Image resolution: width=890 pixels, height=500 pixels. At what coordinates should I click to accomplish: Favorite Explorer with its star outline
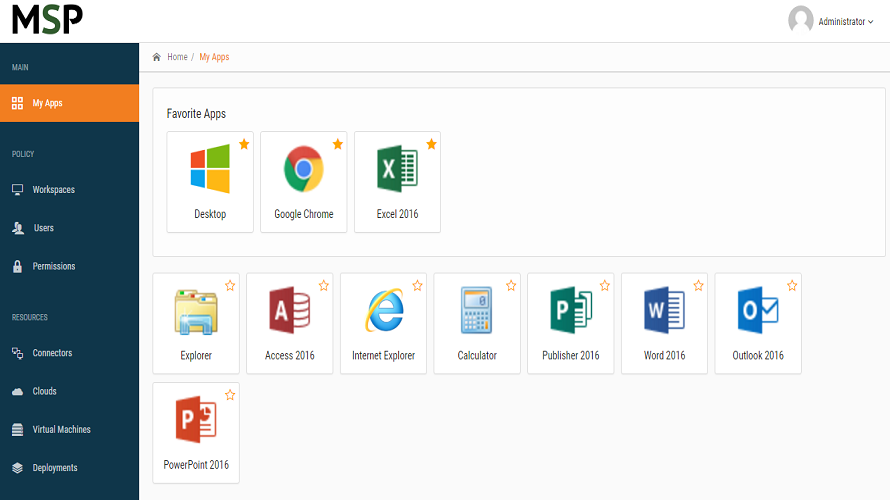(x=230, y=285)
